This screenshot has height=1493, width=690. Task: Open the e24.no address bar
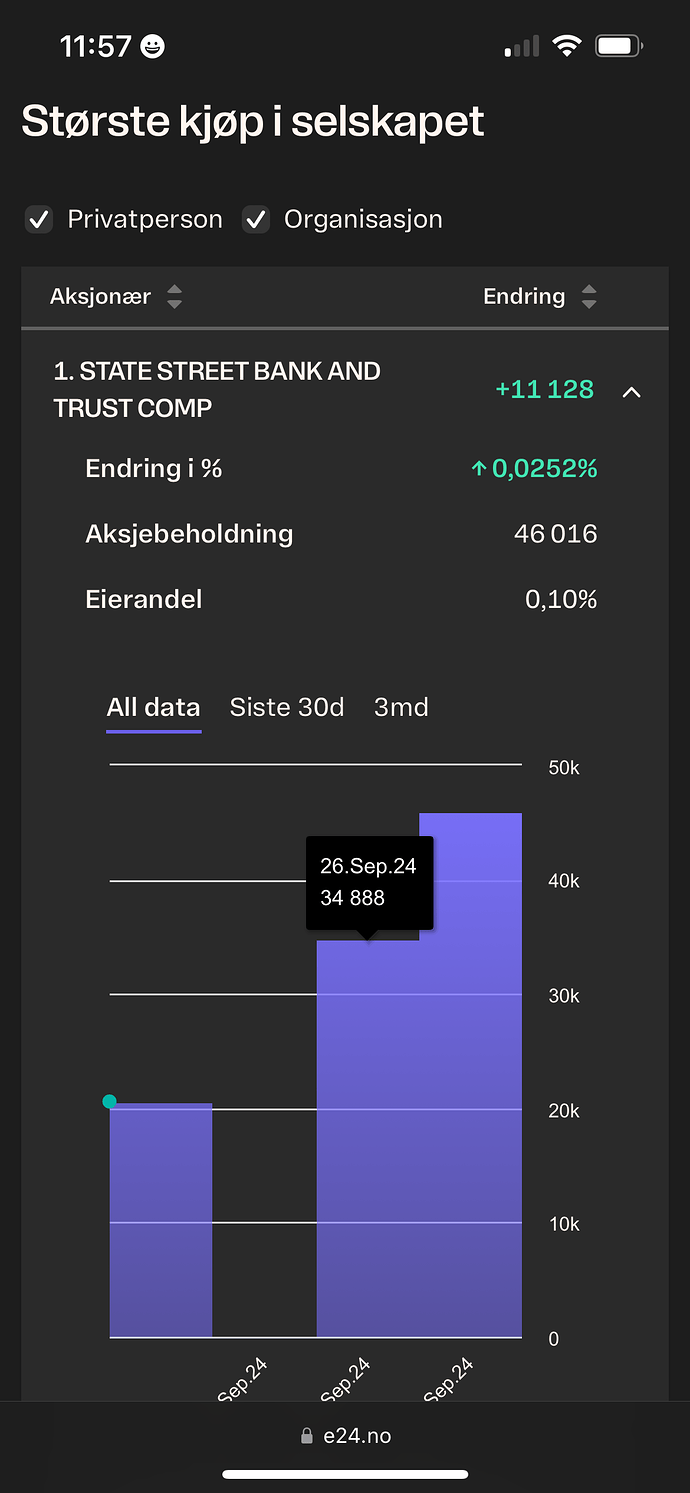(x=345, y=1436)
